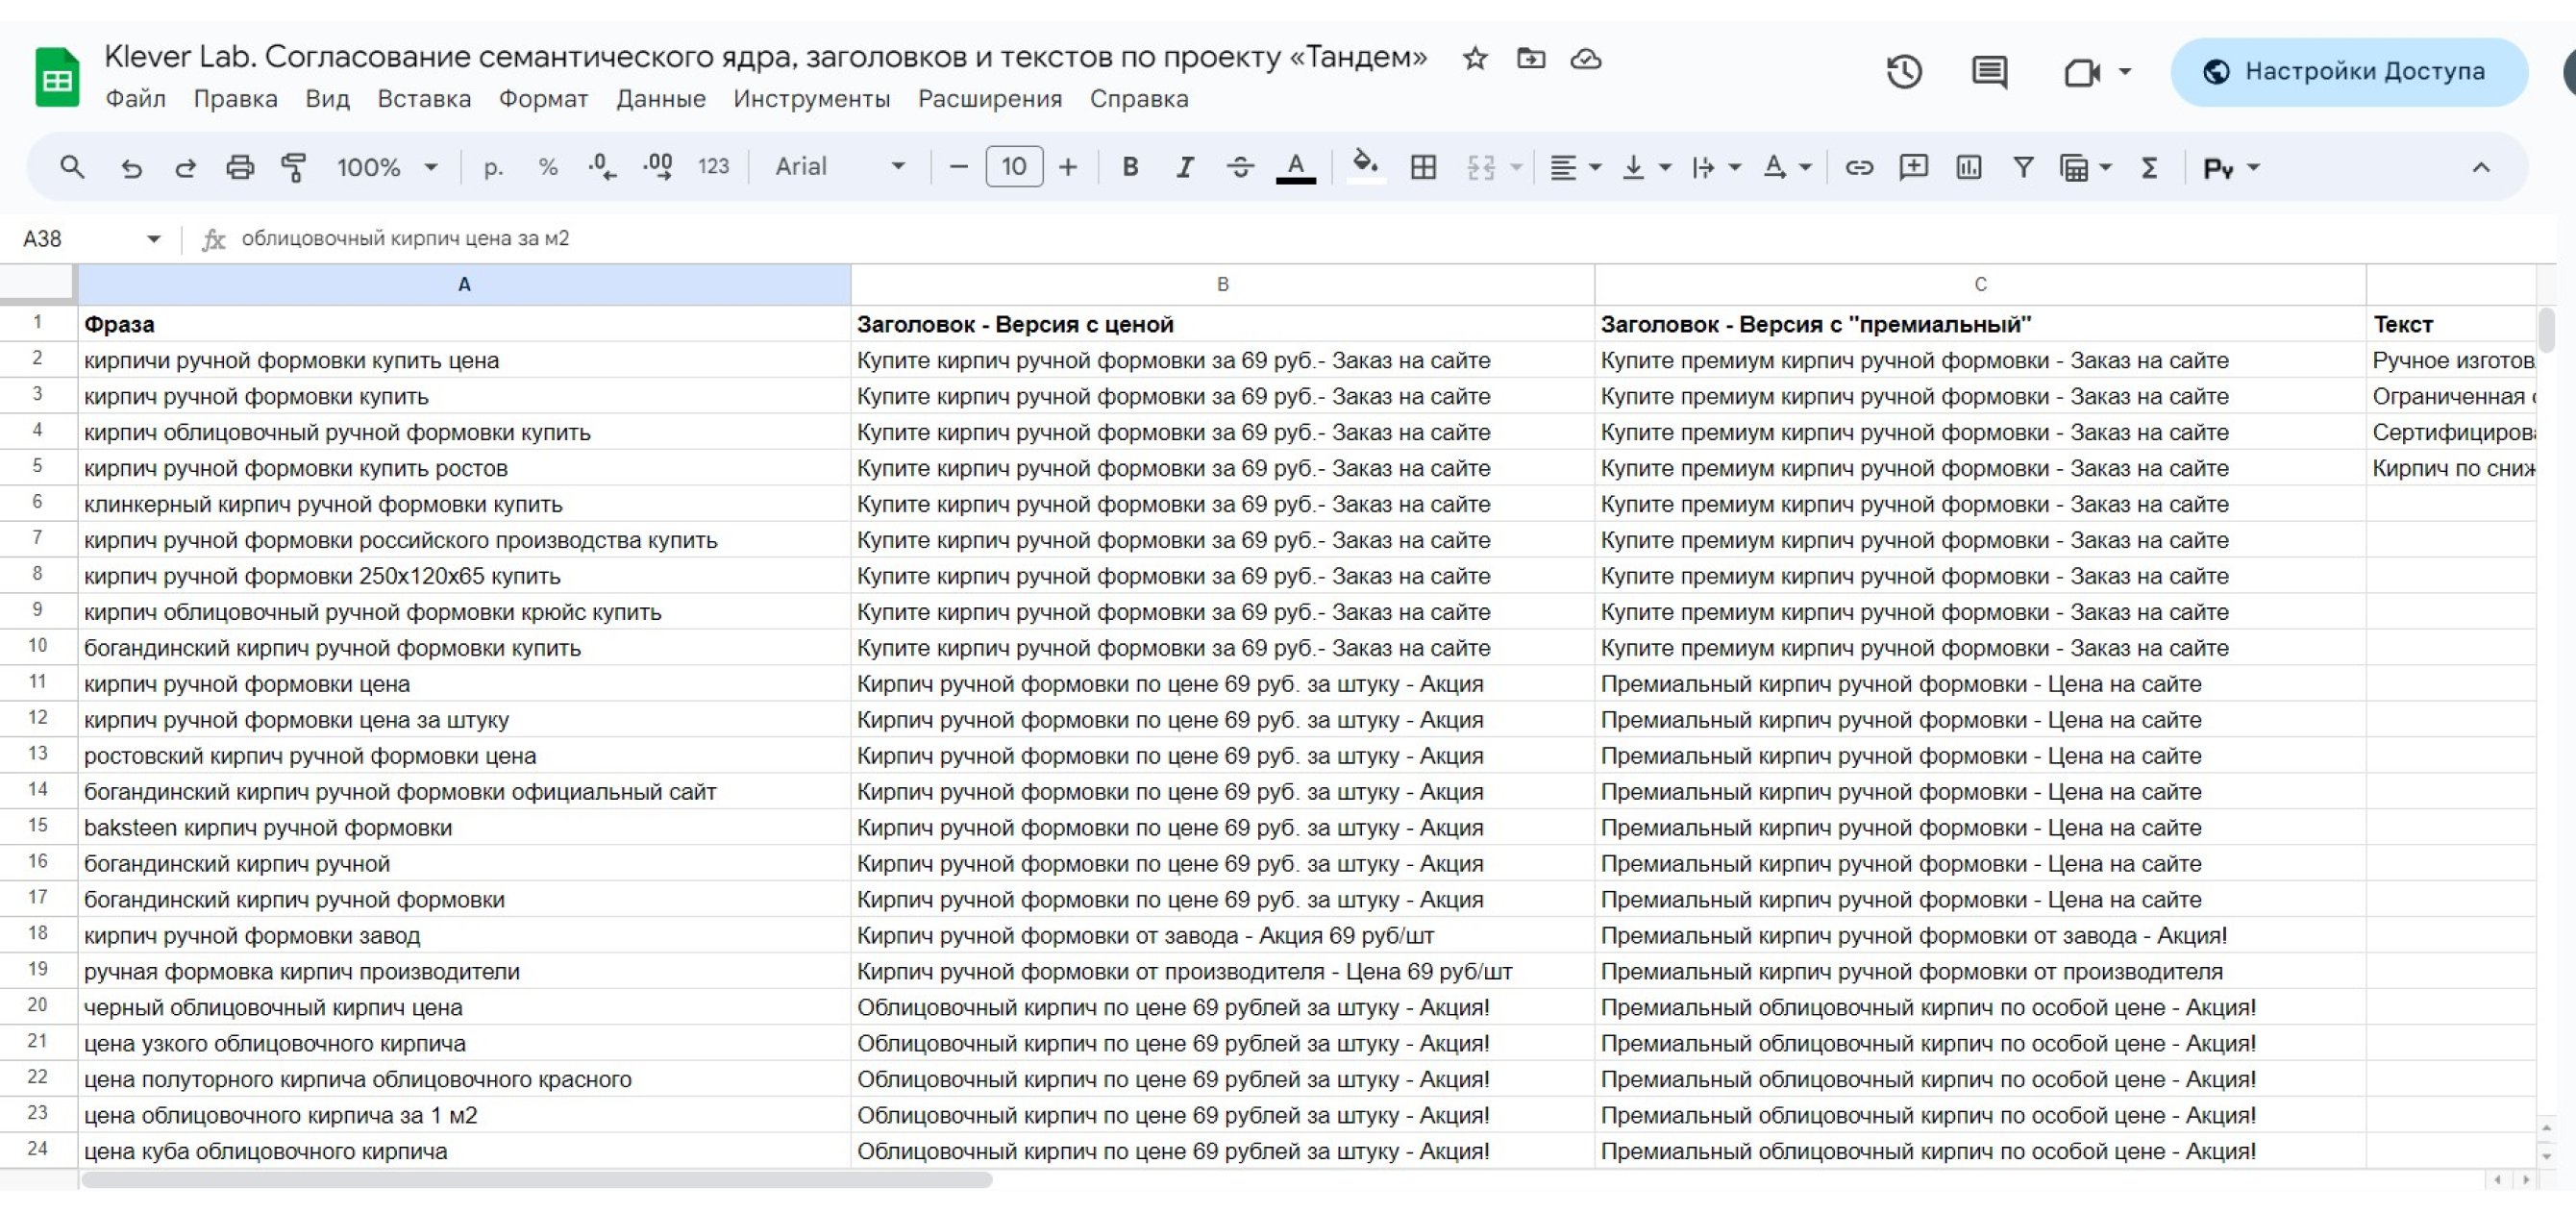Image resolution: width=2576 pixels, height=1213 pixels.
Task: Open the comments panel icon
Action: [1988, 72]
